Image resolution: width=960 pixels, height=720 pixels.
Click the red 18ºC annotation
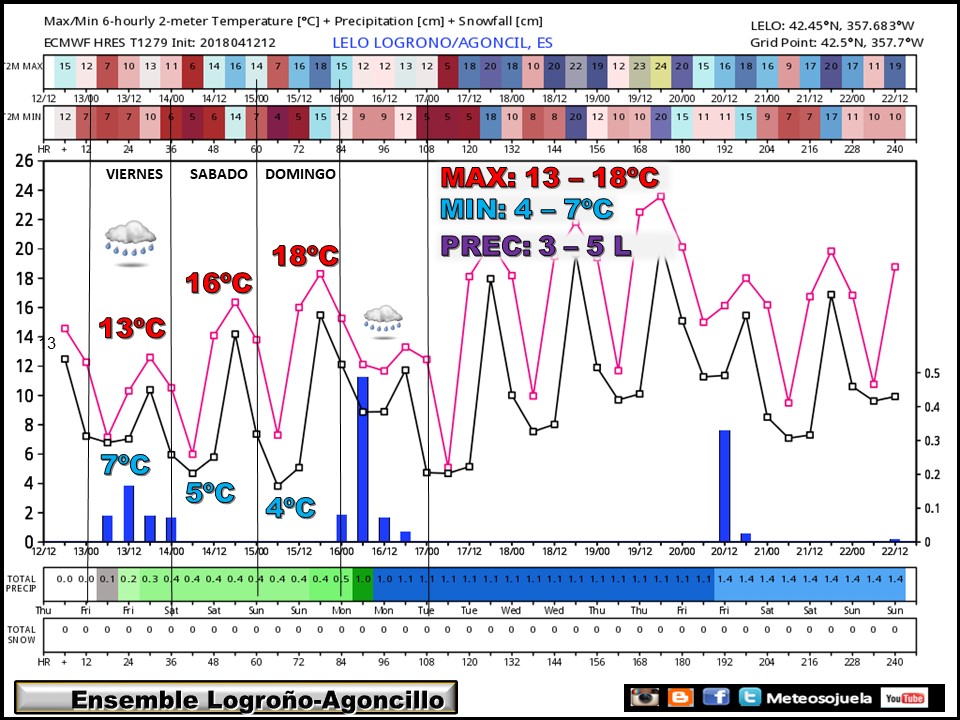[305, 255]
